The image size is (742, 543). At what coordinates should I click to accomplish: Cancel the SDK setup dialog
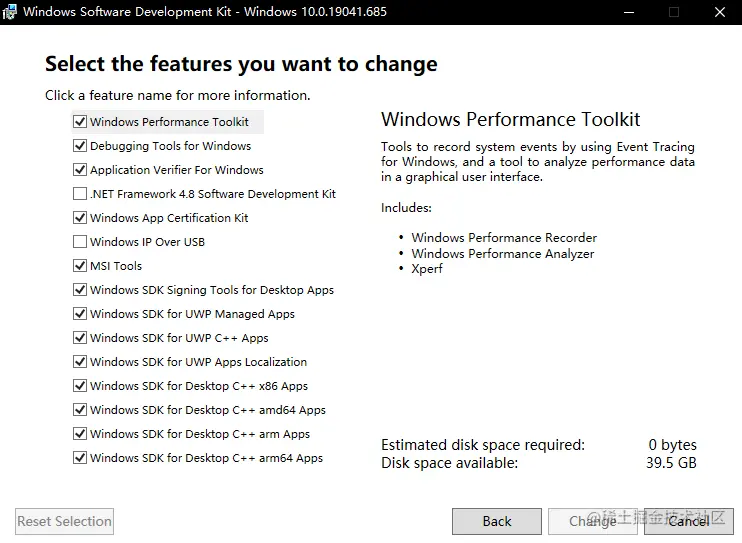pos(689,521)
